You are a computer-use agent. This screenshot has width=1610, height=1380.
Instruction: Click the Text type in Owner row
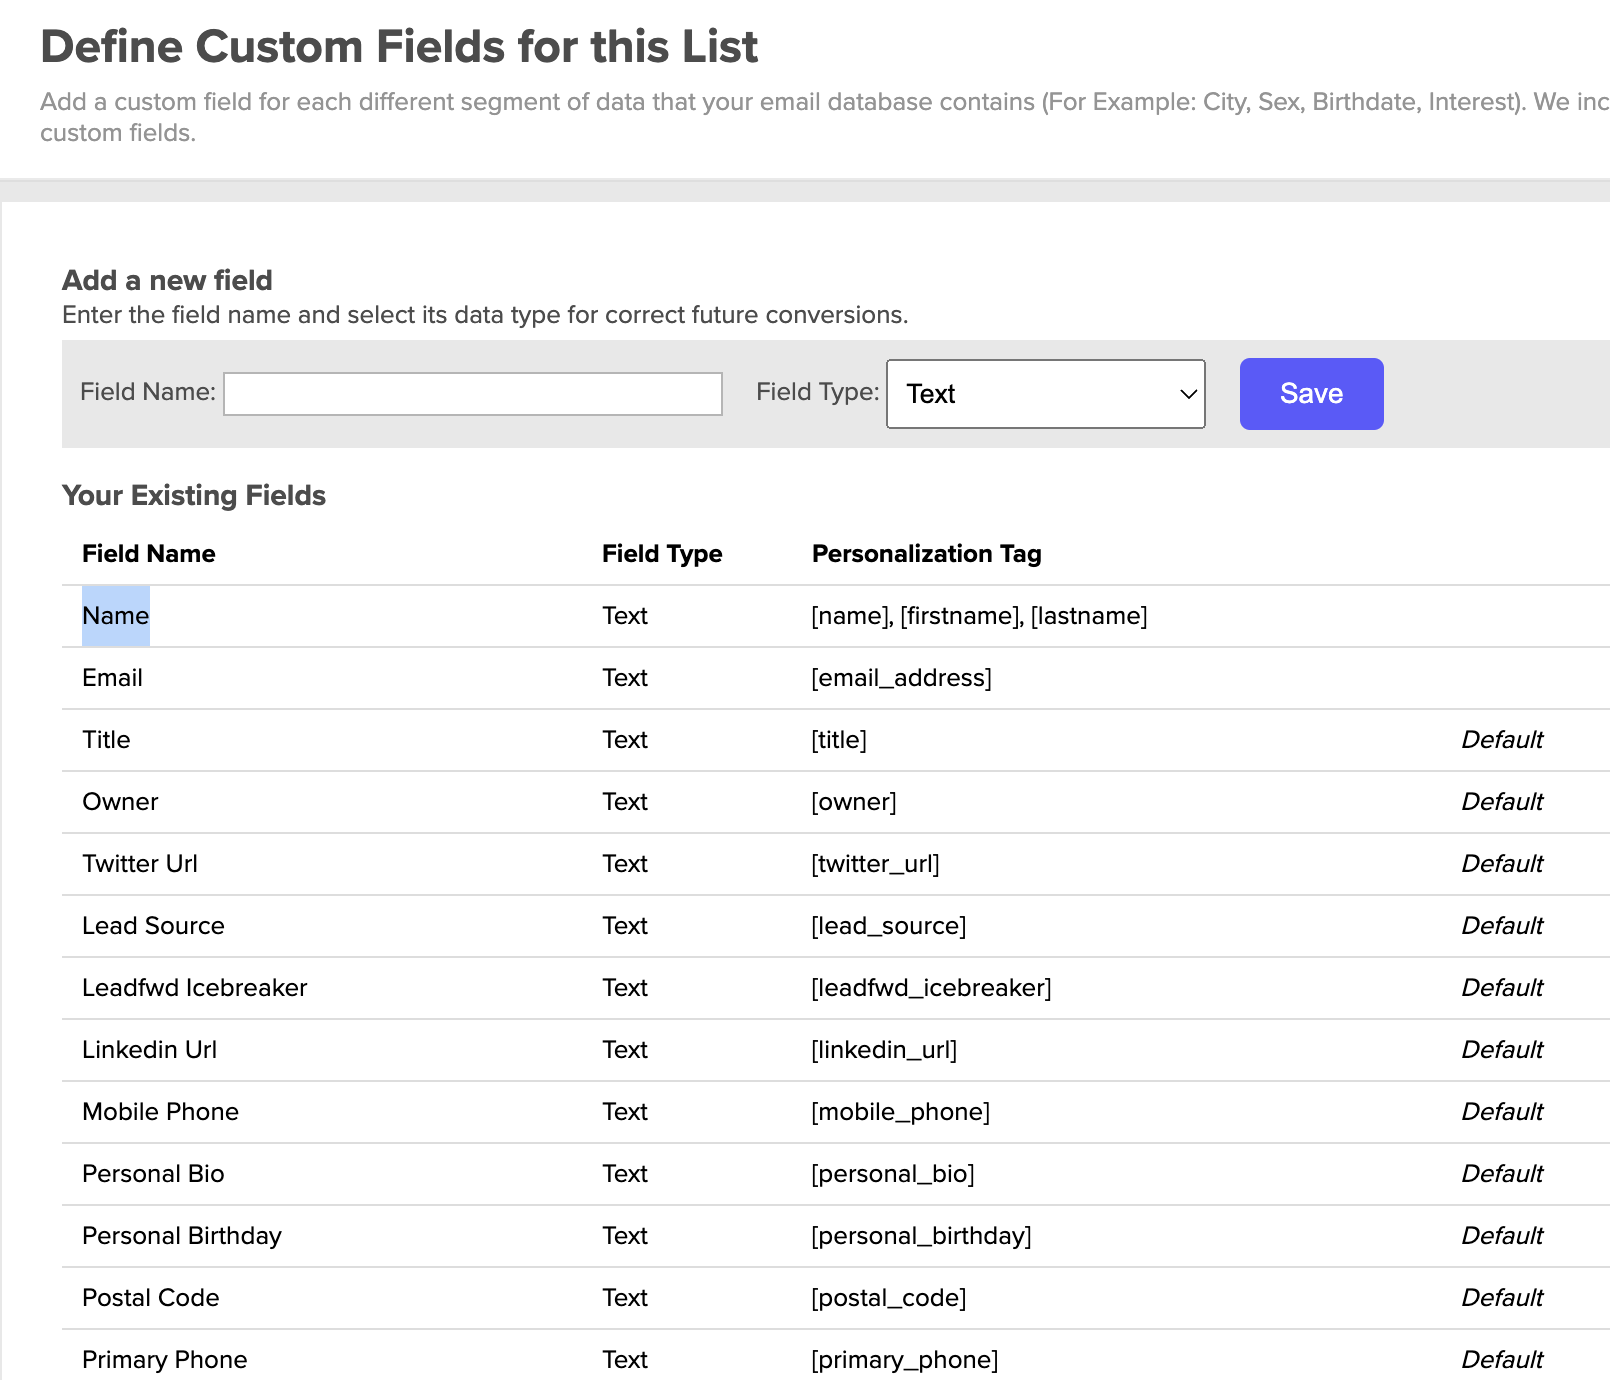tap(625, 802)
